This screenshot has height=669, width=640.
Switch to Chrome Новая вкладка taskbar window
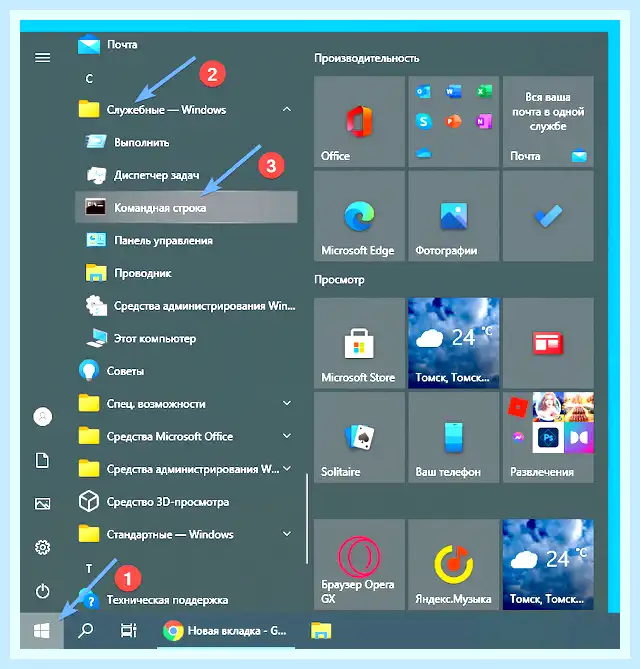coord(226,631)
